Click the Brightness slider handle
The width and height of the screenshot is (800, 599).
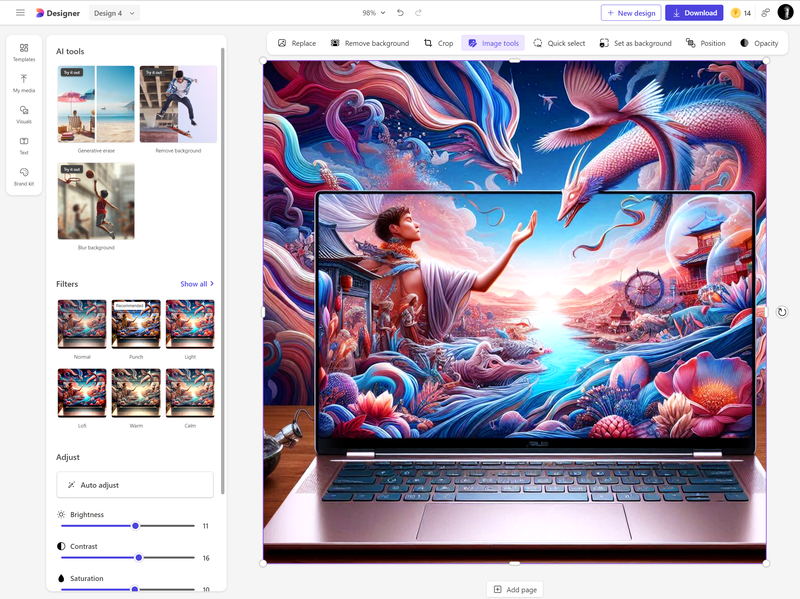(x=135, y=526)
